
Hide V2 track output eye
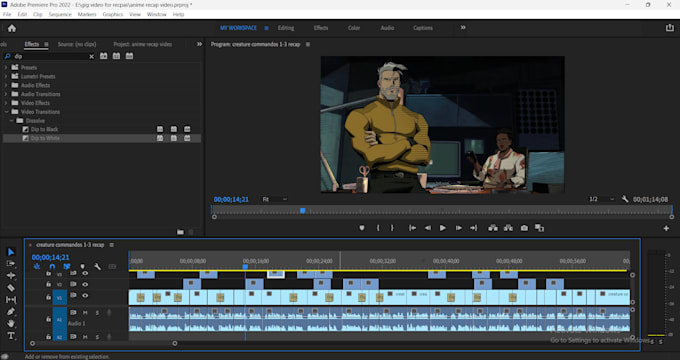[85, 285]
